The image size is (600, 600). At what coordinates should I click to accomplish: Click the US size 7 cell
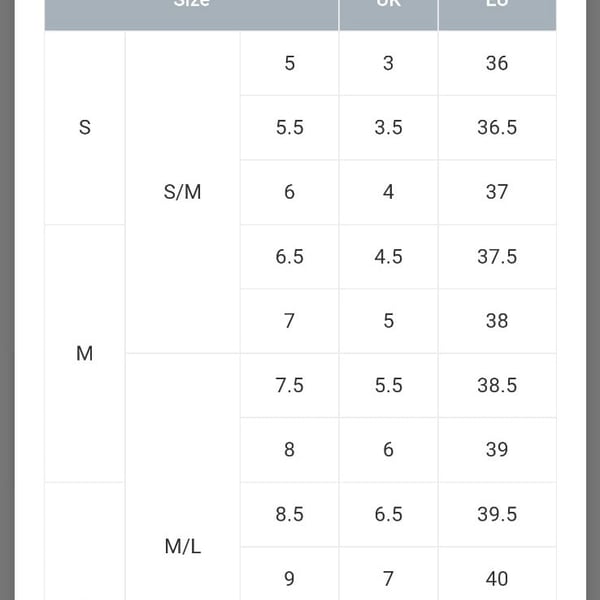coord(289,321)
